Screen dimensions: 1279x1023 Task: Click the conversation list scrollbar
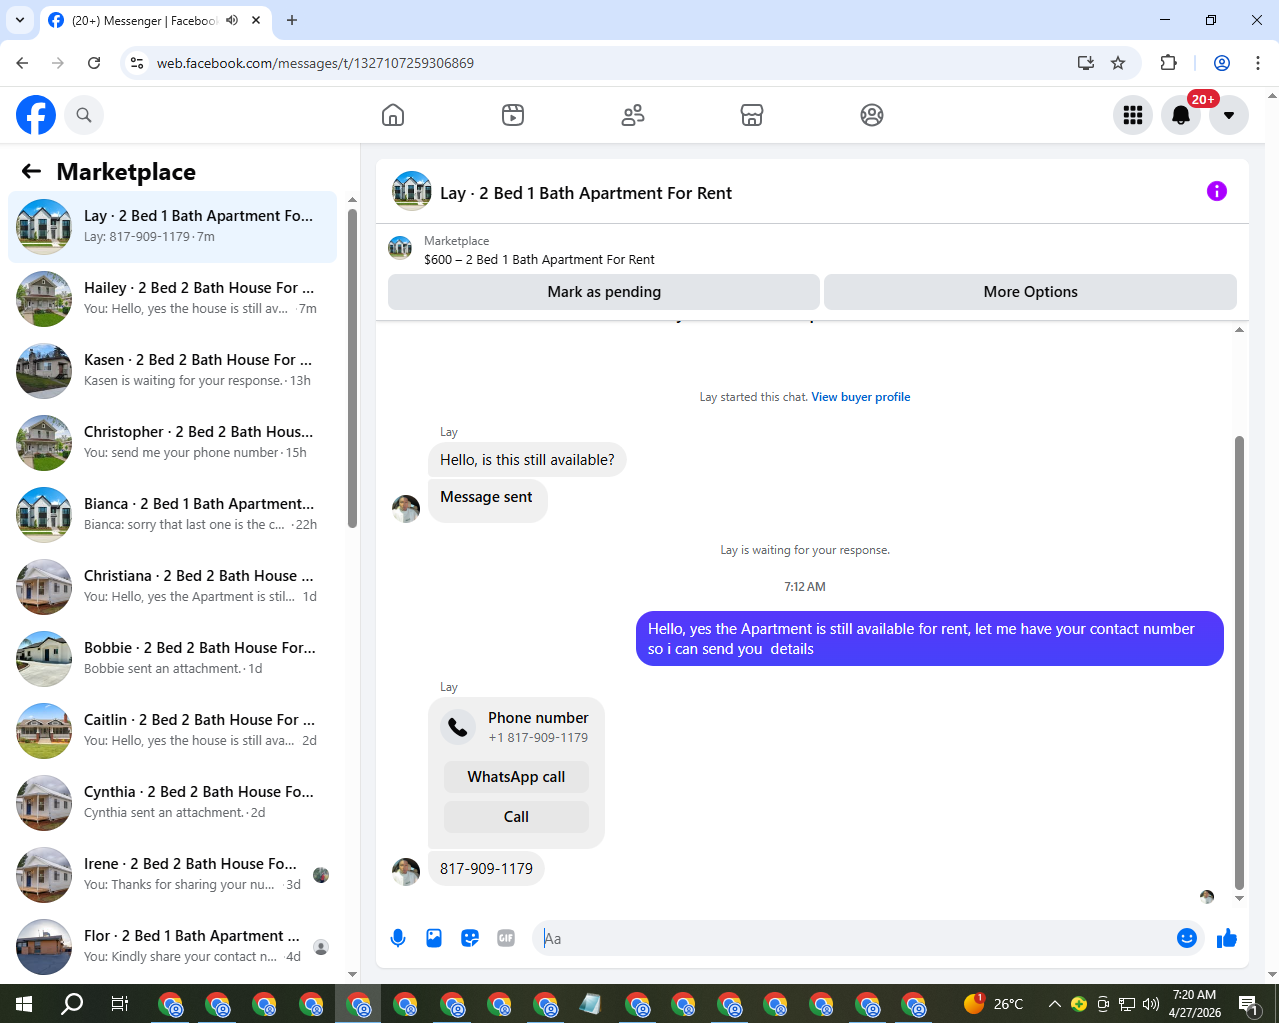click(x=352, y=368)
